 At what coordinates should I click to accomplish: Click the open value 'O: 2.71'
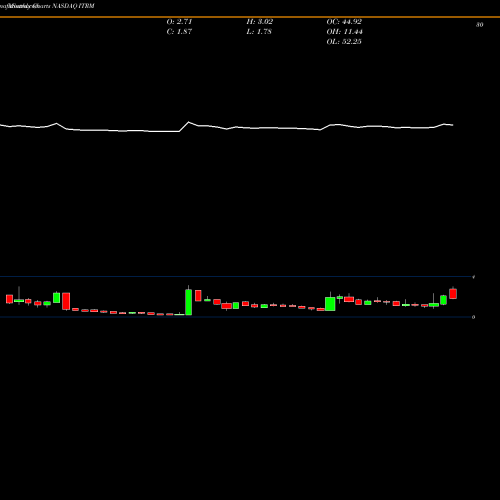click(x=179, y=22)
